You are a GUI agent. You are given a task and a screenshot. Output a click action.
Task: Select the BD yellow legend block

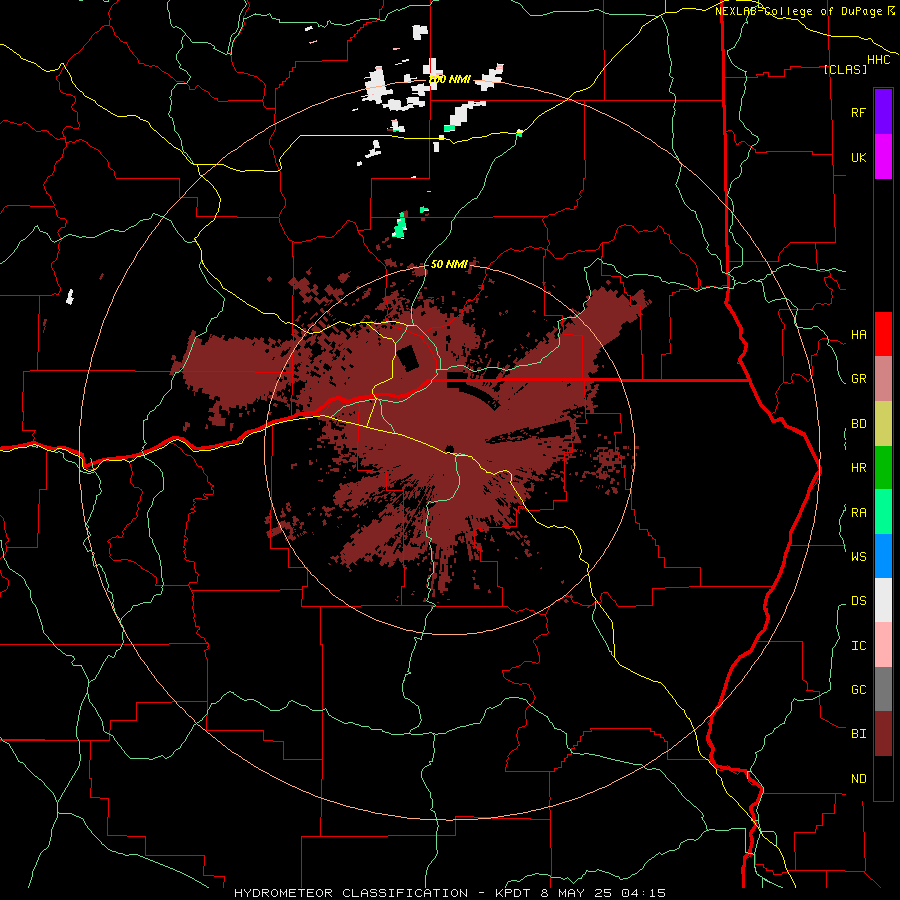pos(883,424)
